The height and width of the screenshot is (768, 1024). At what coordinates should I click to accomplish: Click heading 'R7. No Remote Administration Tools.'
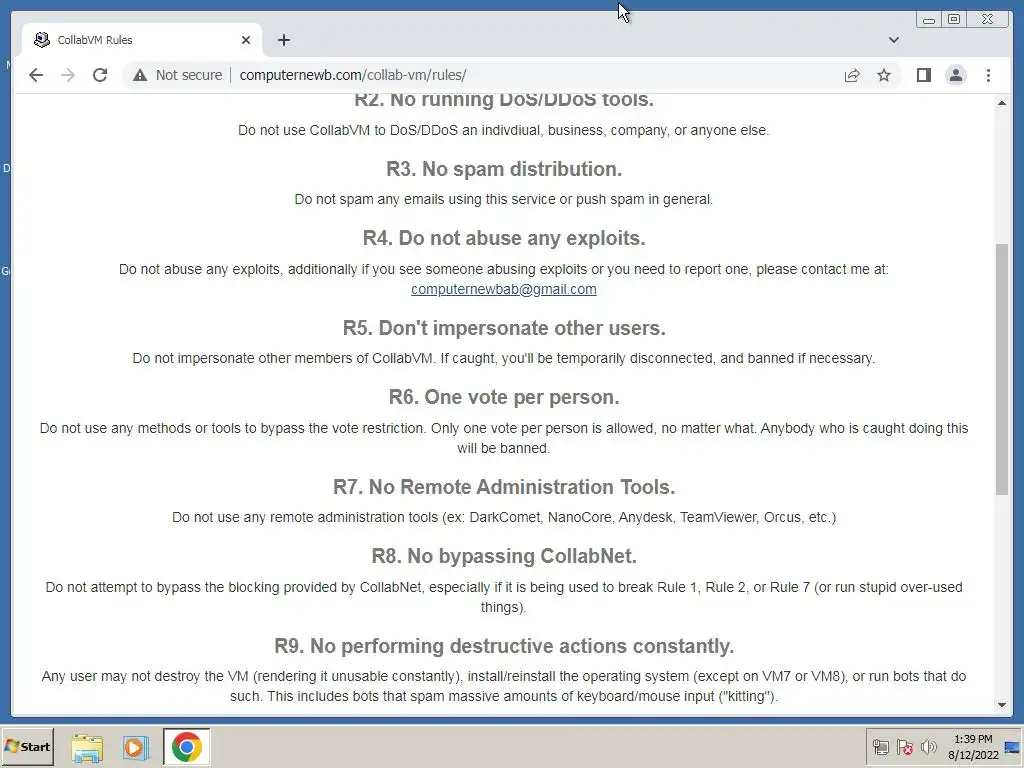point(504,487)
